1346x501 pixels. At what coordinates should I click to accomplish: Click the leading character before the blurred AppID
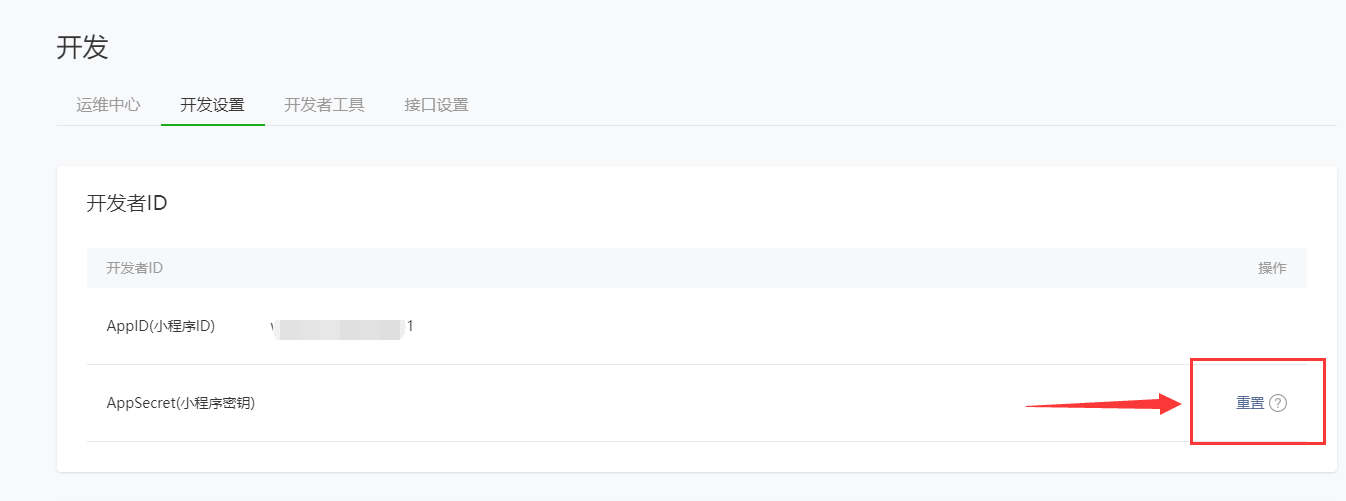coord(274,326)
